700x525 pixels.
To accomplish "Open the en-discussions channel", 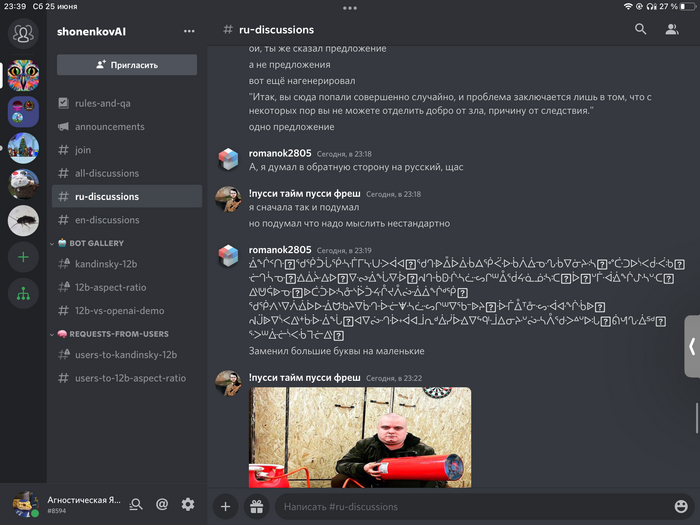I will click(127, 220).
